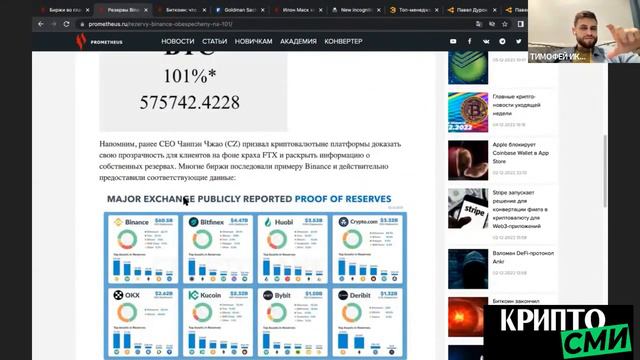Close the 'Биткоин' tab
The image size is (640, 360).
[204, 10]
